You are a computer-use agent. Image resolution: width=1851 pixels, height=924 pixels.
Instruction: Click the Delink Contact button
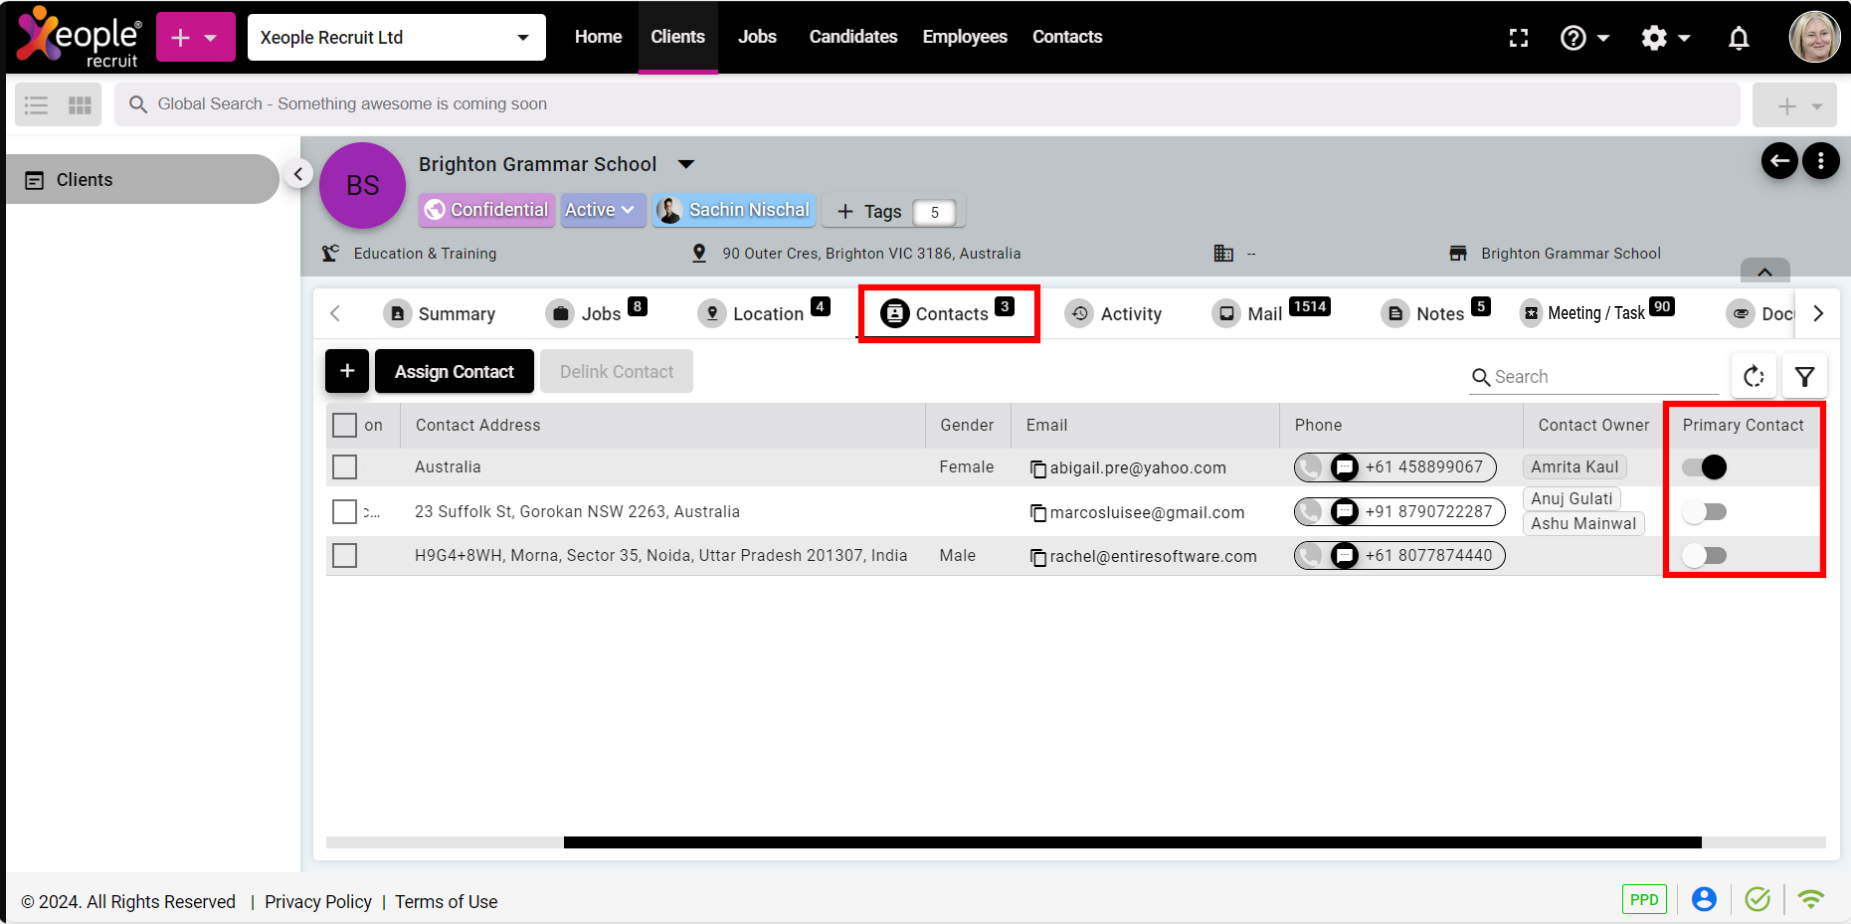point(616,371)
